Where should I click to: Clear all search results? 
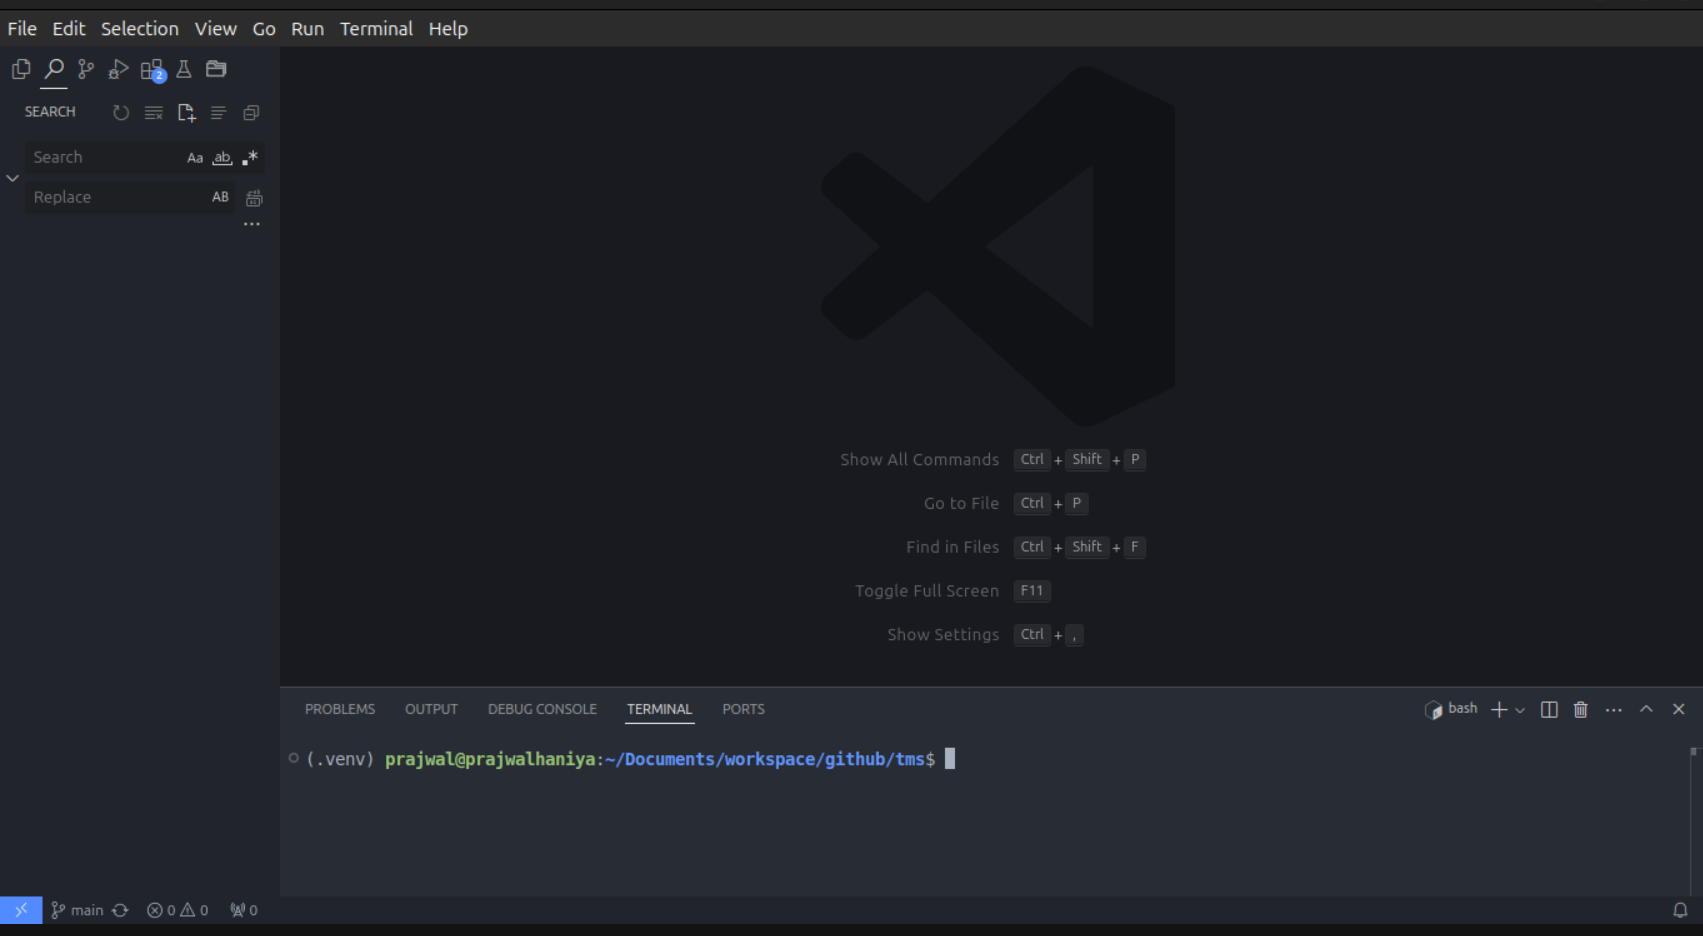153,112
